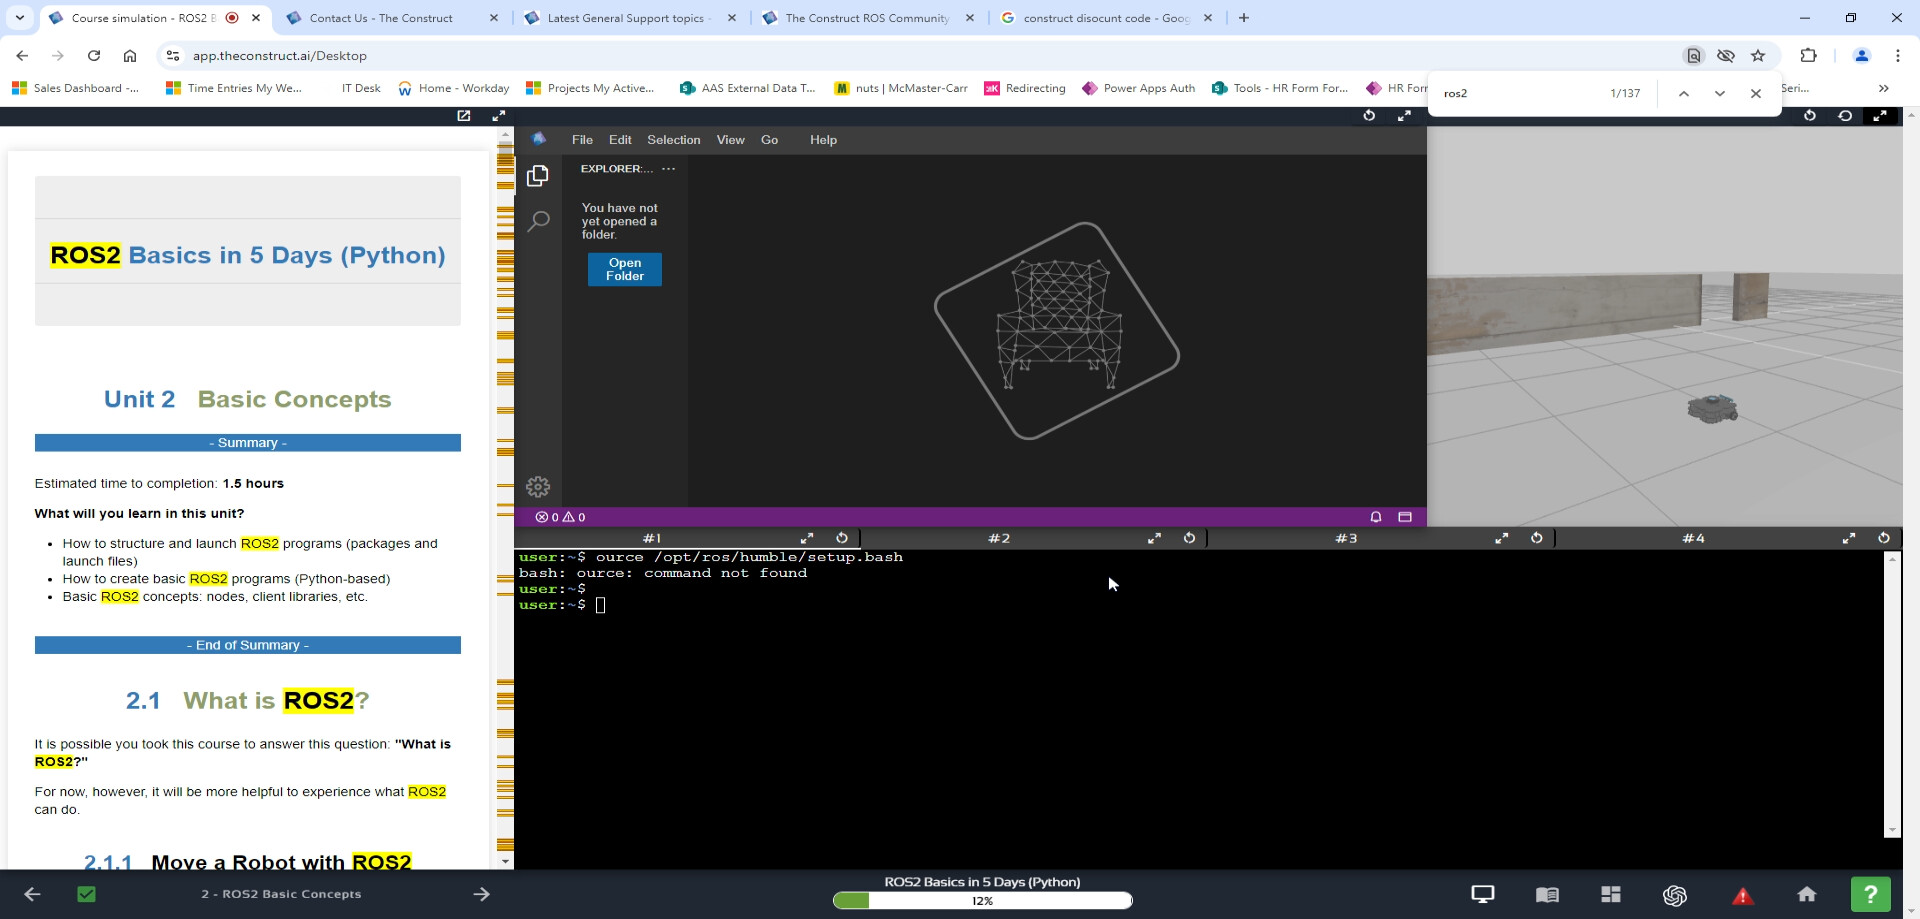Viewport: 1920px width, 919px height.
Task: Bookmark this page with the star icon
Action: click(x=1758, y=56)
